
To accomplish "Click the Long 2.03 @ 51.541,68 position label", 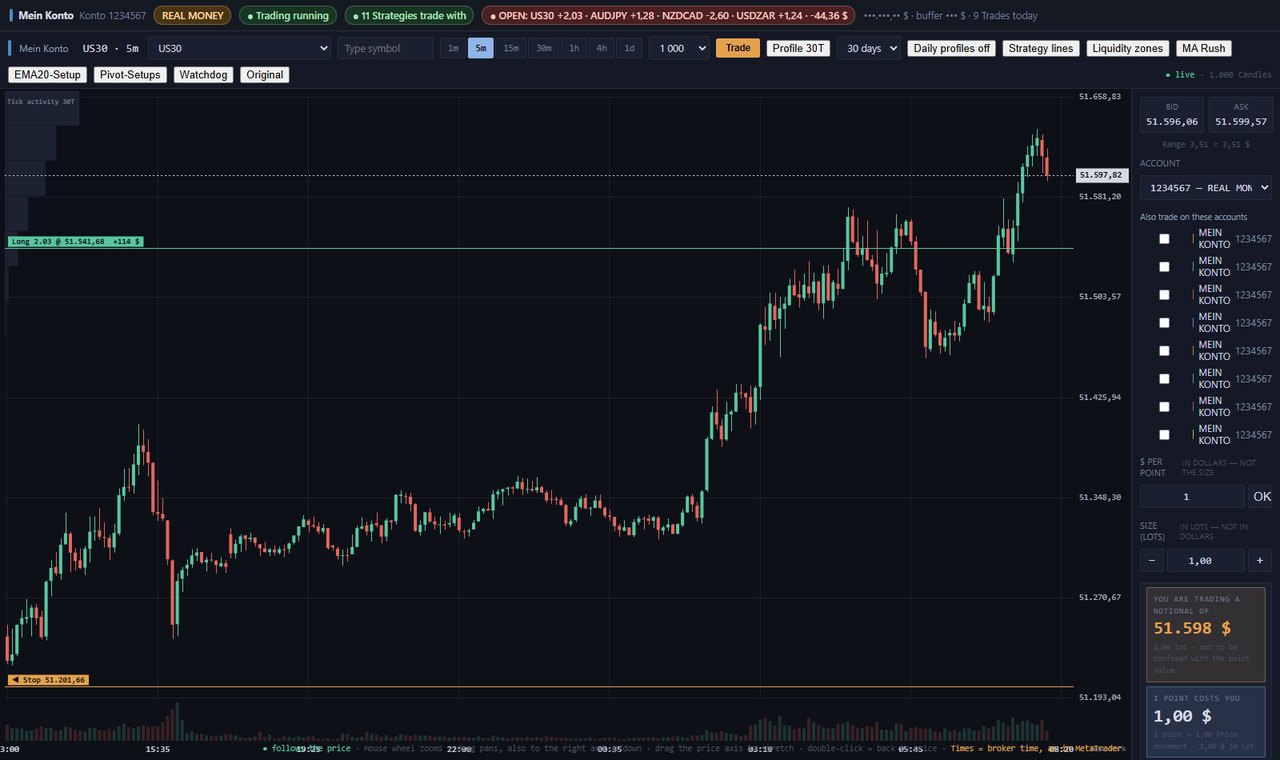I will pos(75,241).
